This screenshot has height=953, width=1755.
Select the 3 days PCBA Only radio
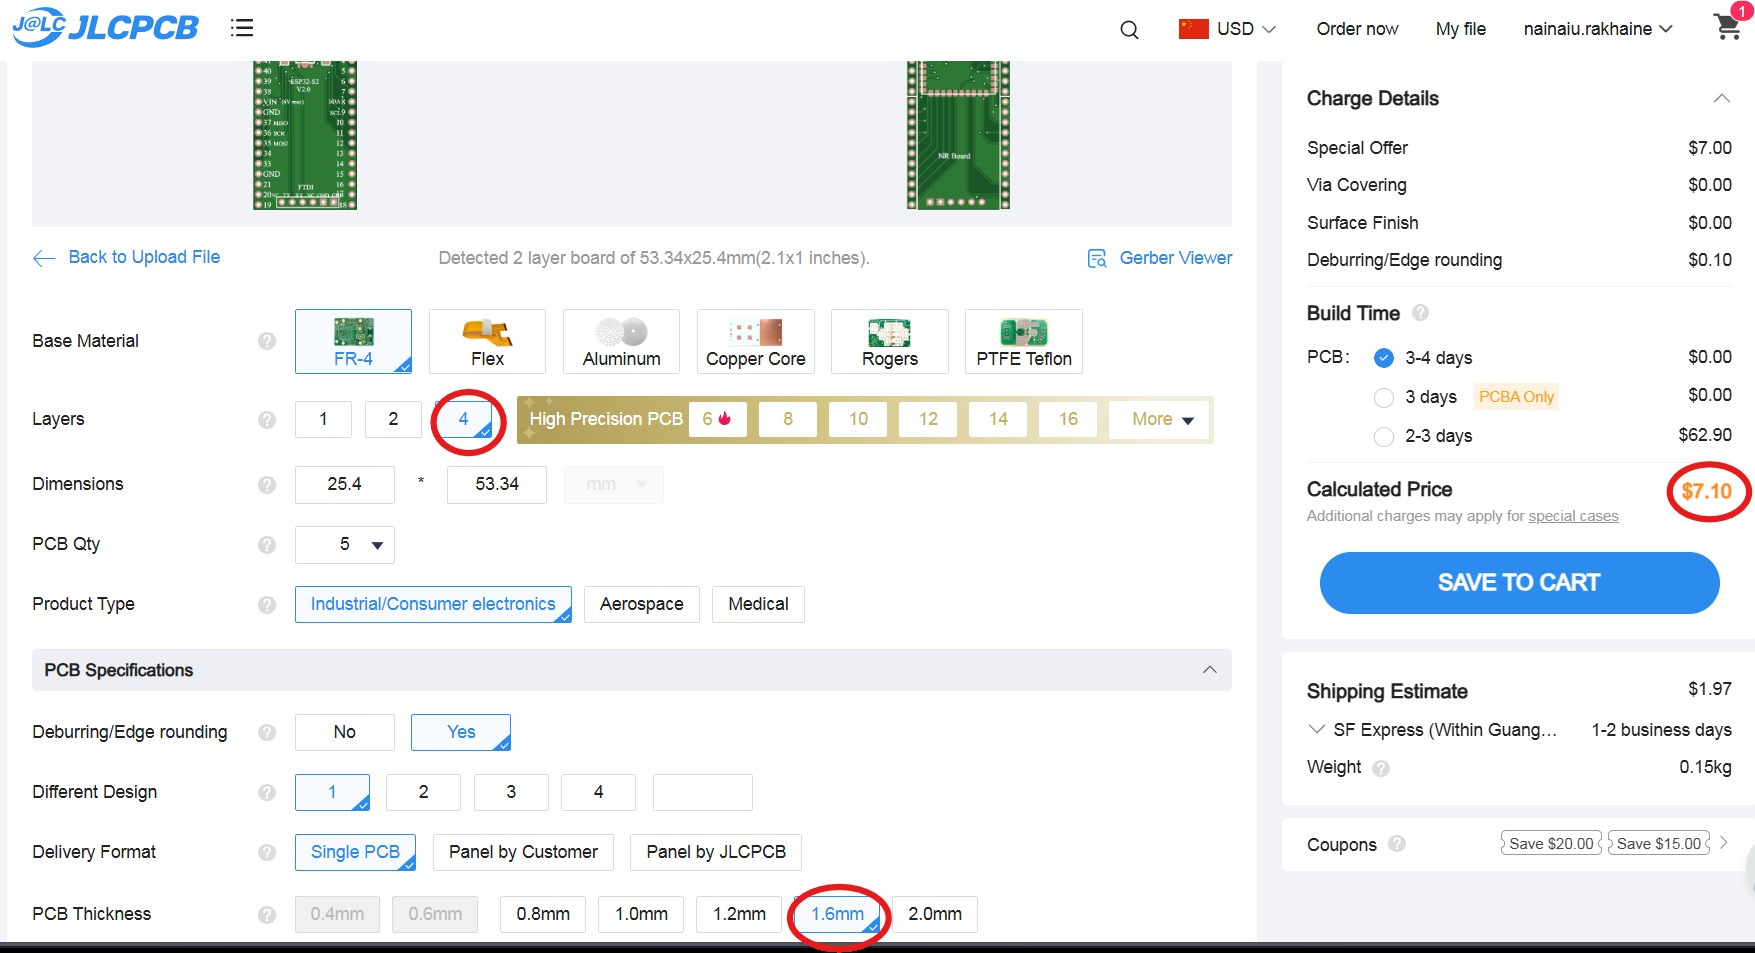1384,397
